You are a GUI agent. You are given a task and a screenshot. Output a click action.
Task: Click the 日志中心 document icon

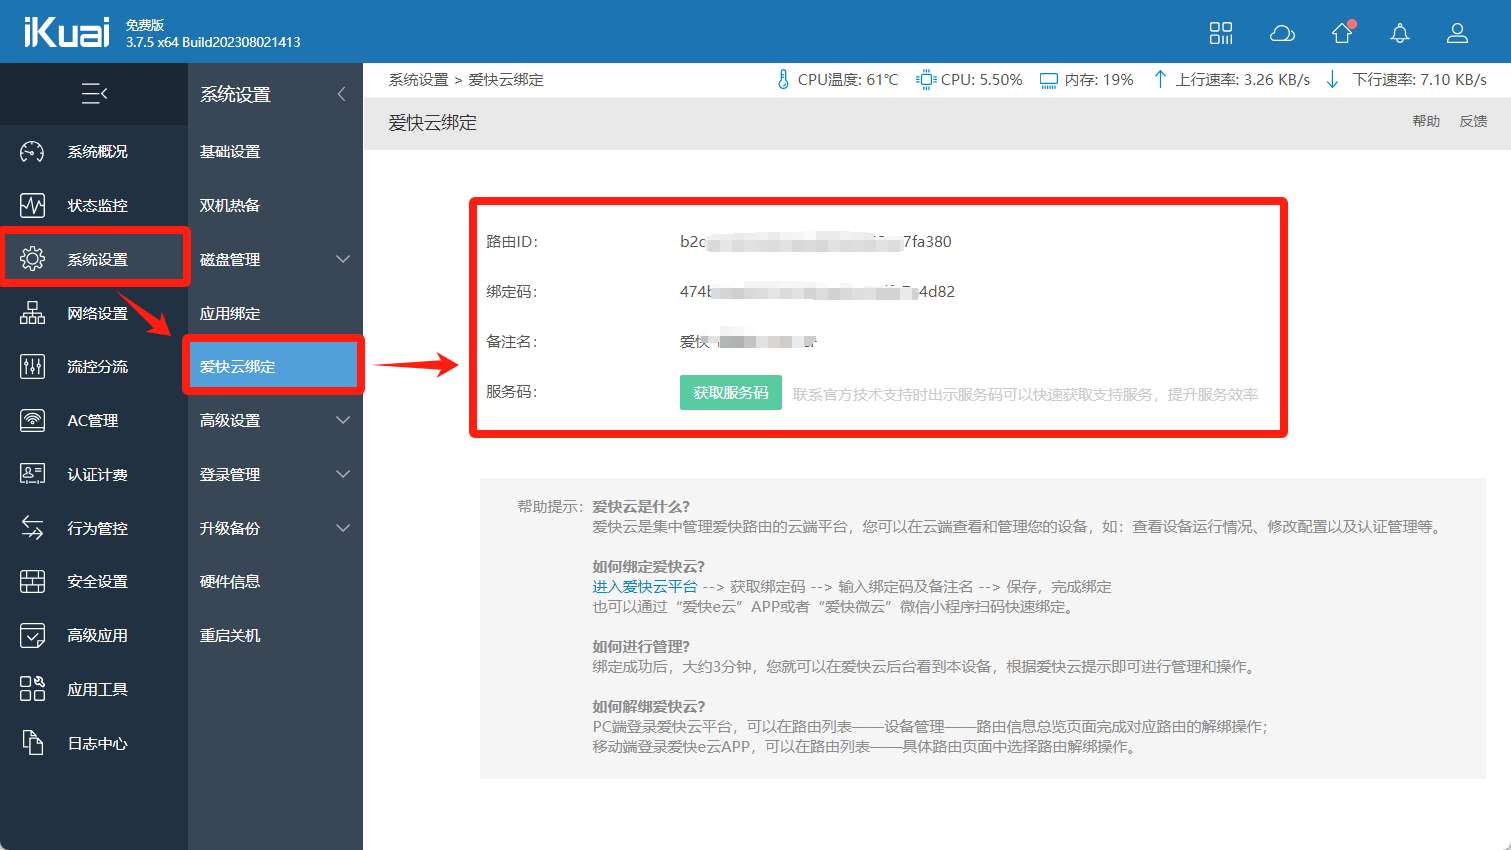32,743
